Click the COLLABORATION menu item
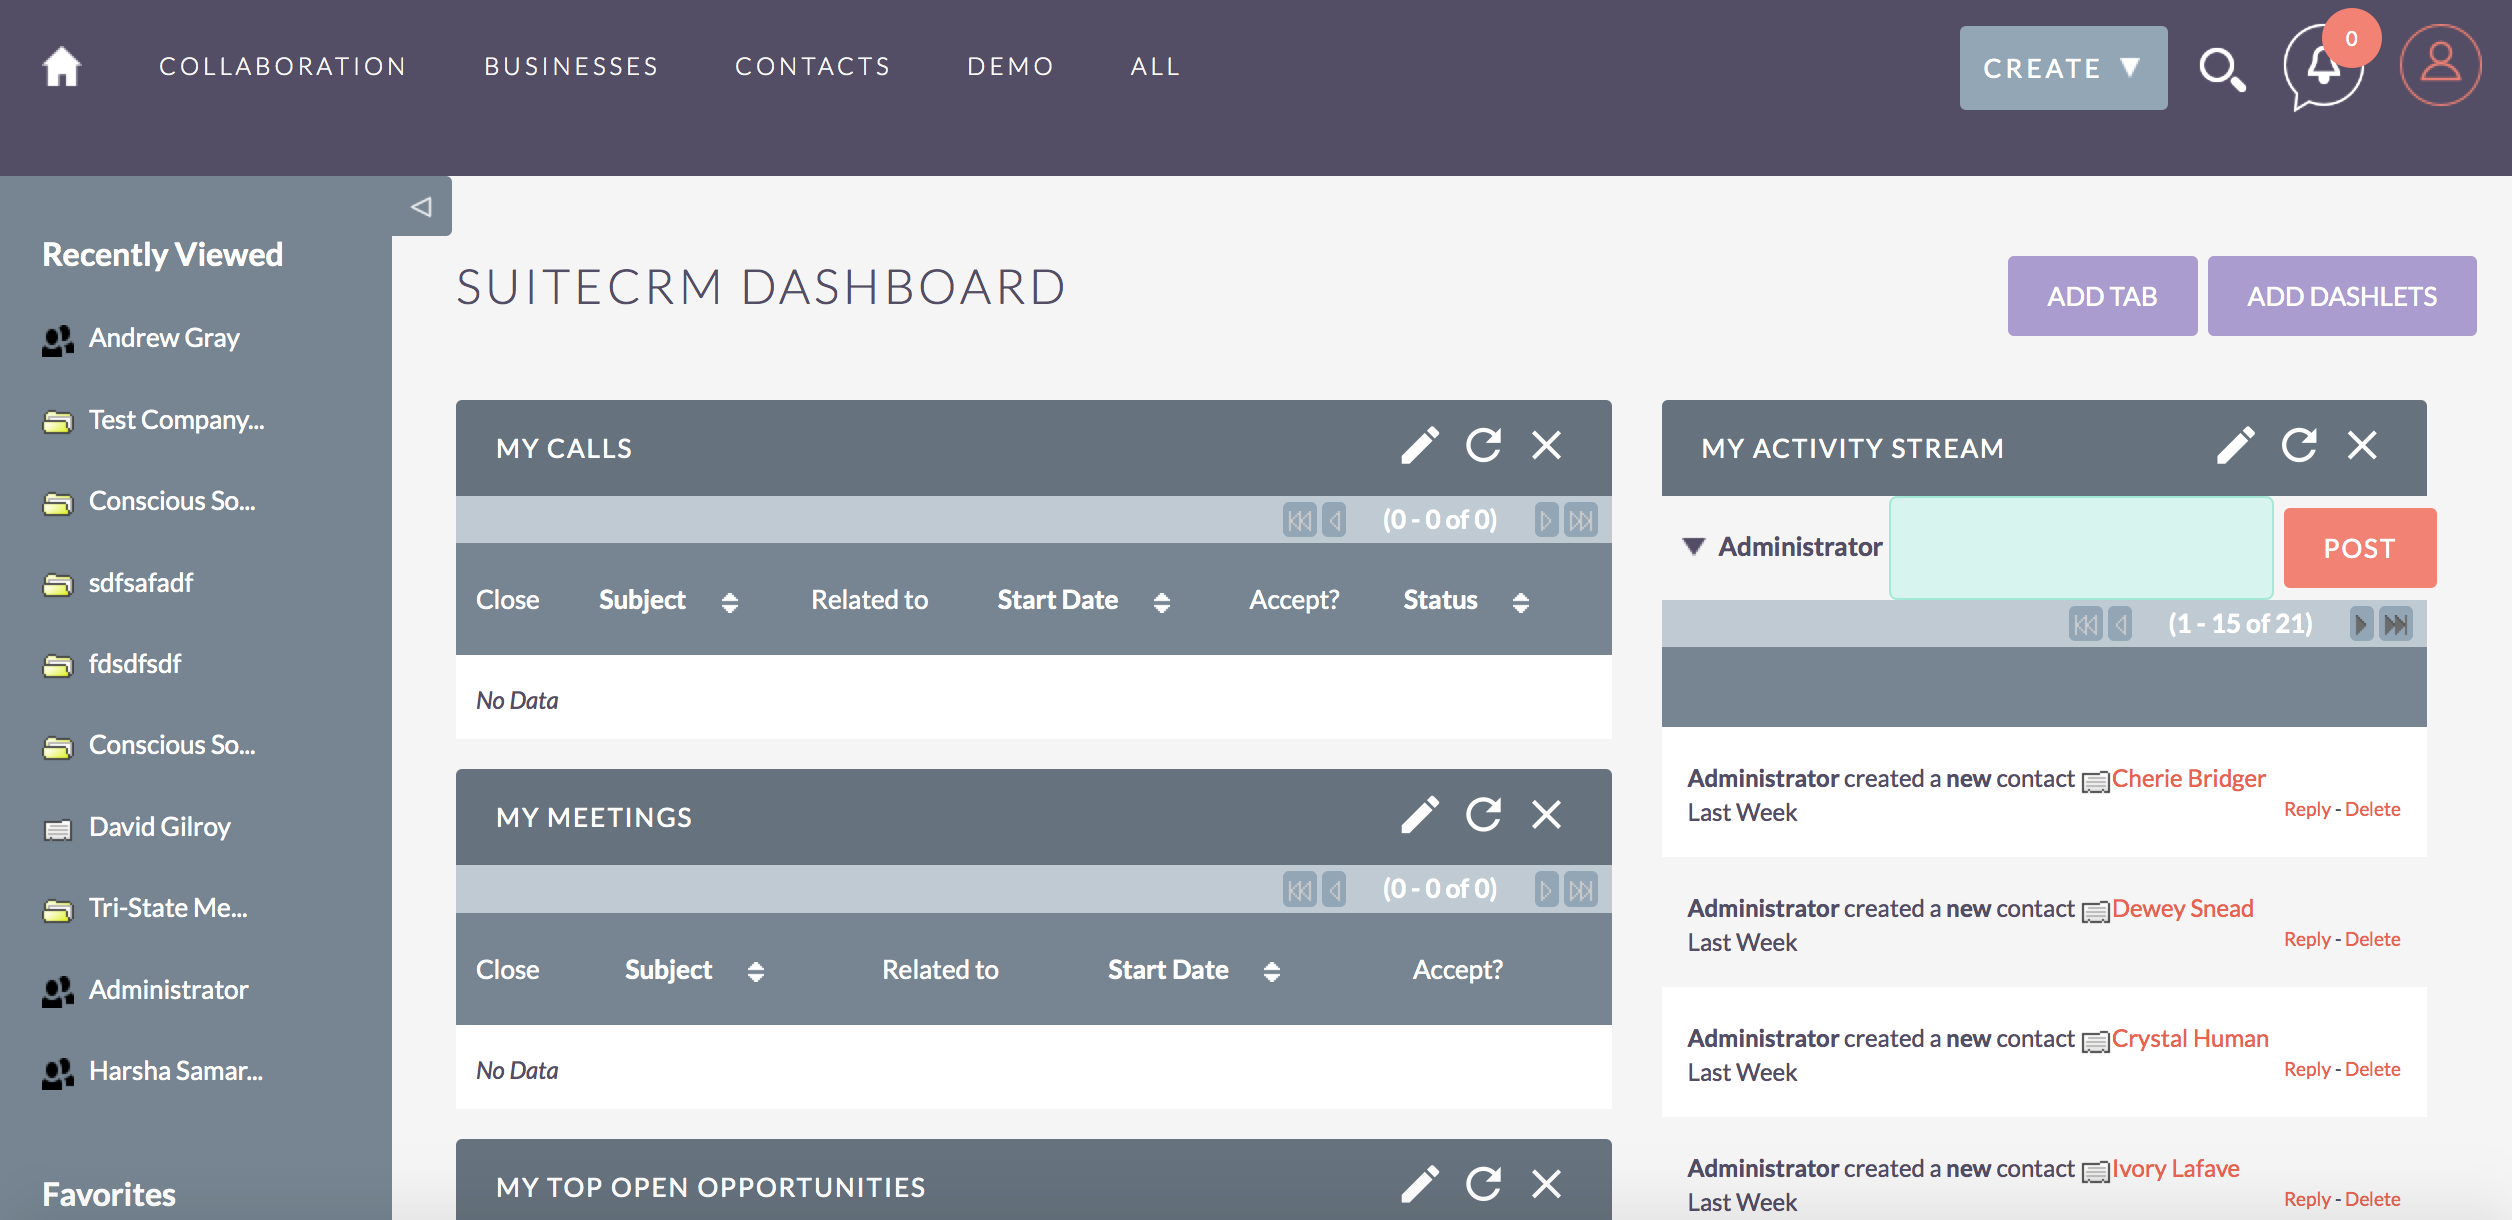This screenshot has height=1220, width=2512. pos(282,66)
